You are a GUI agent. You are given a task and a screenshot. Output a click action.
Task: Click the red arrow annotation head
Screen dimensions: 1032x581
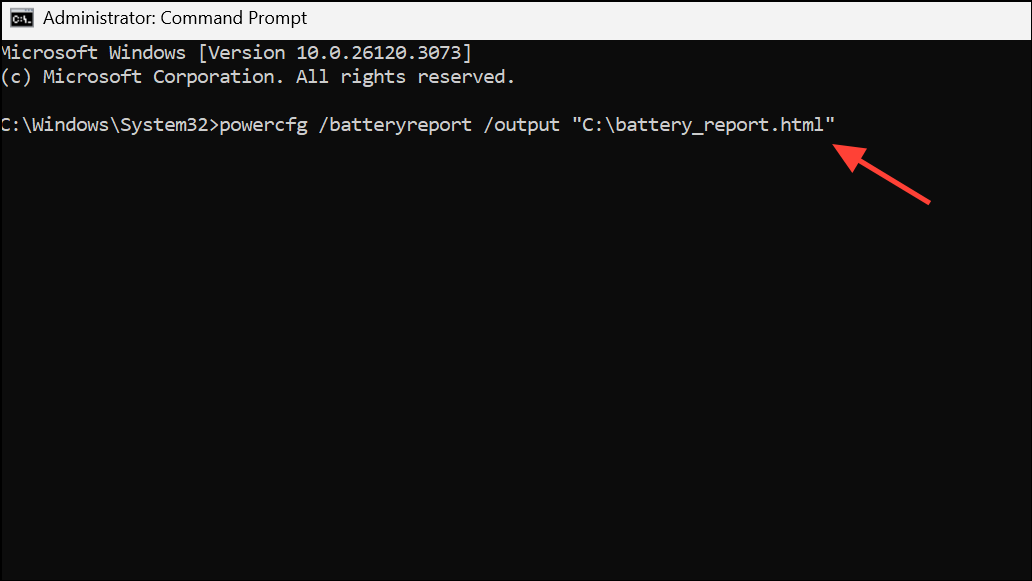(850, 157)
